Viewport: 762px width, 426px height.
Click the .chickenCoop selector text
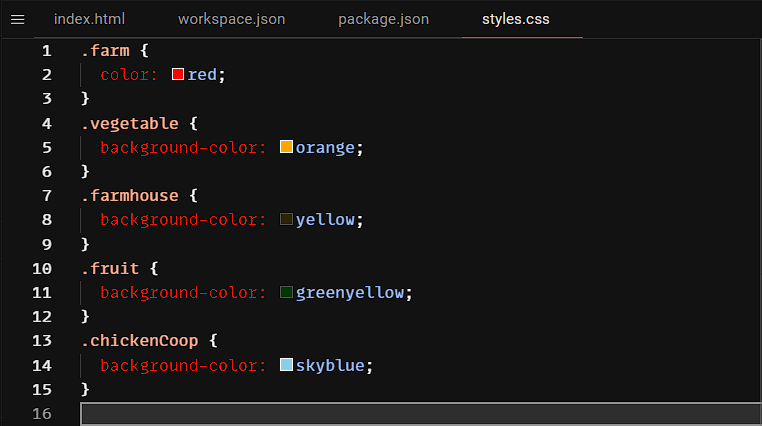139,341
